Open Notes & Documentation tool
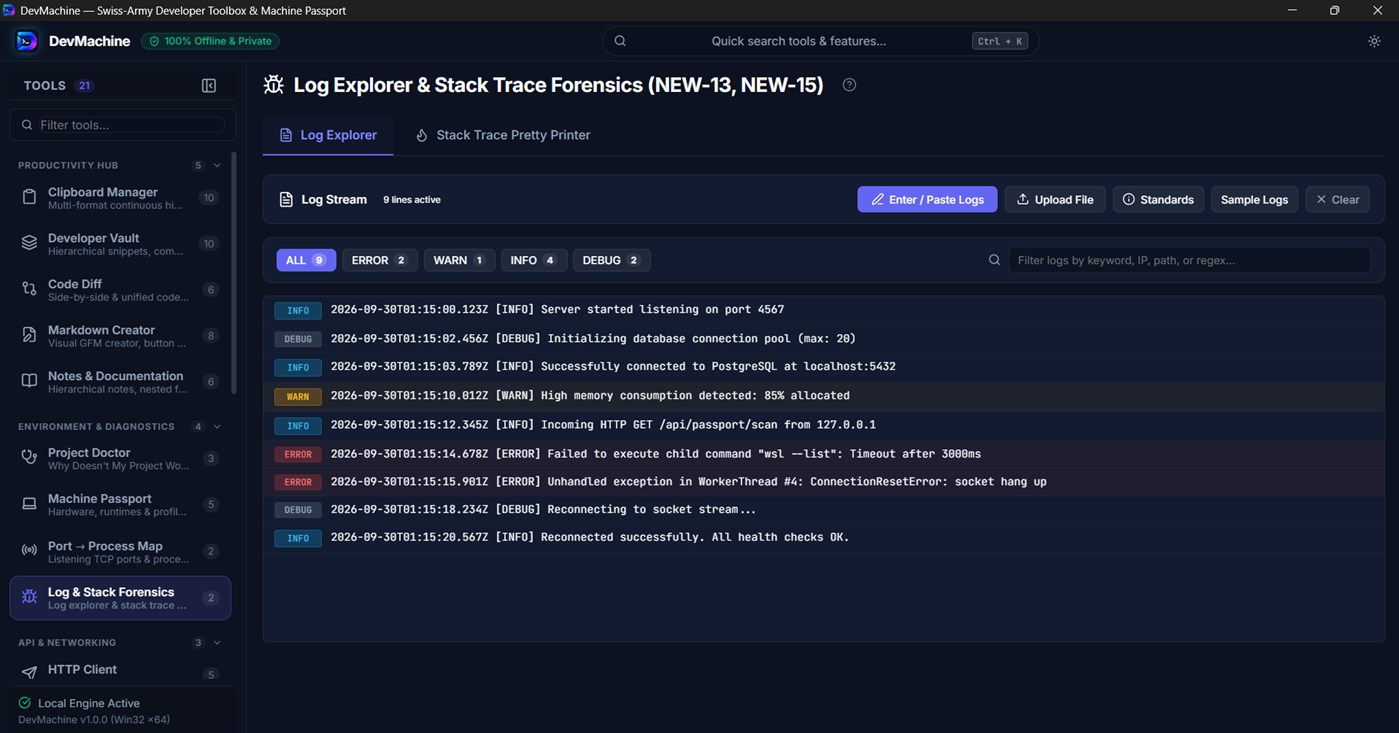Screen dimensions: 1399x733 coord(120,382)
